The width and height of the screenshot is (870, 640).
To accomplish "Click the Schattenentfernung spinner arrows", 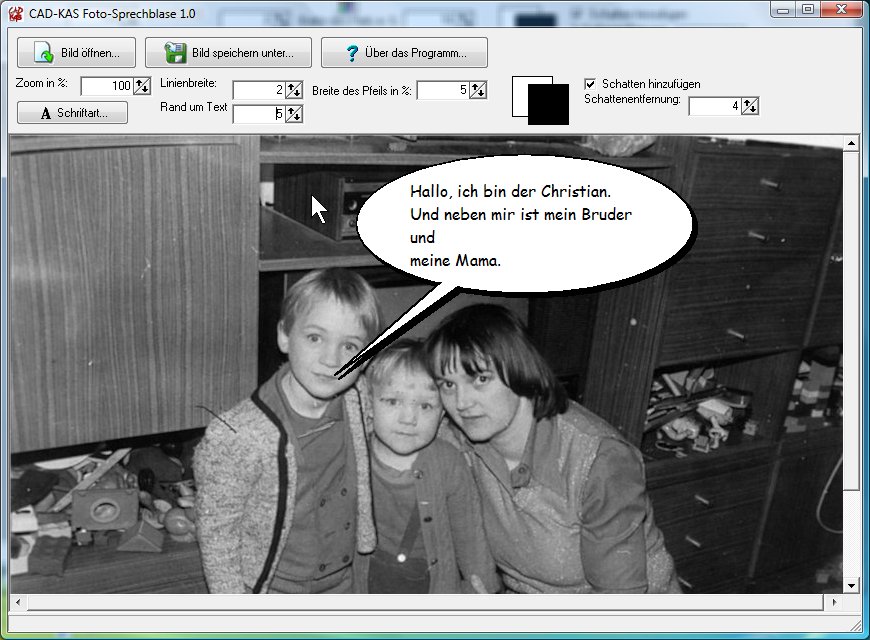I will (x=750, y=106).
